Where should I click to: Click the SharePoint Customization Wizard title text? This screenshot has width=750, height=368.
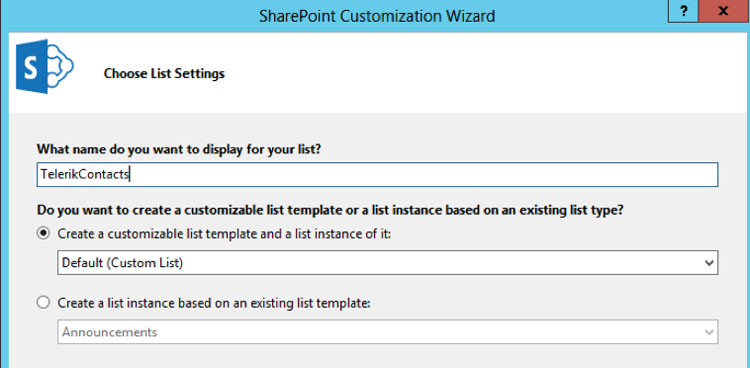coord(377,15)
